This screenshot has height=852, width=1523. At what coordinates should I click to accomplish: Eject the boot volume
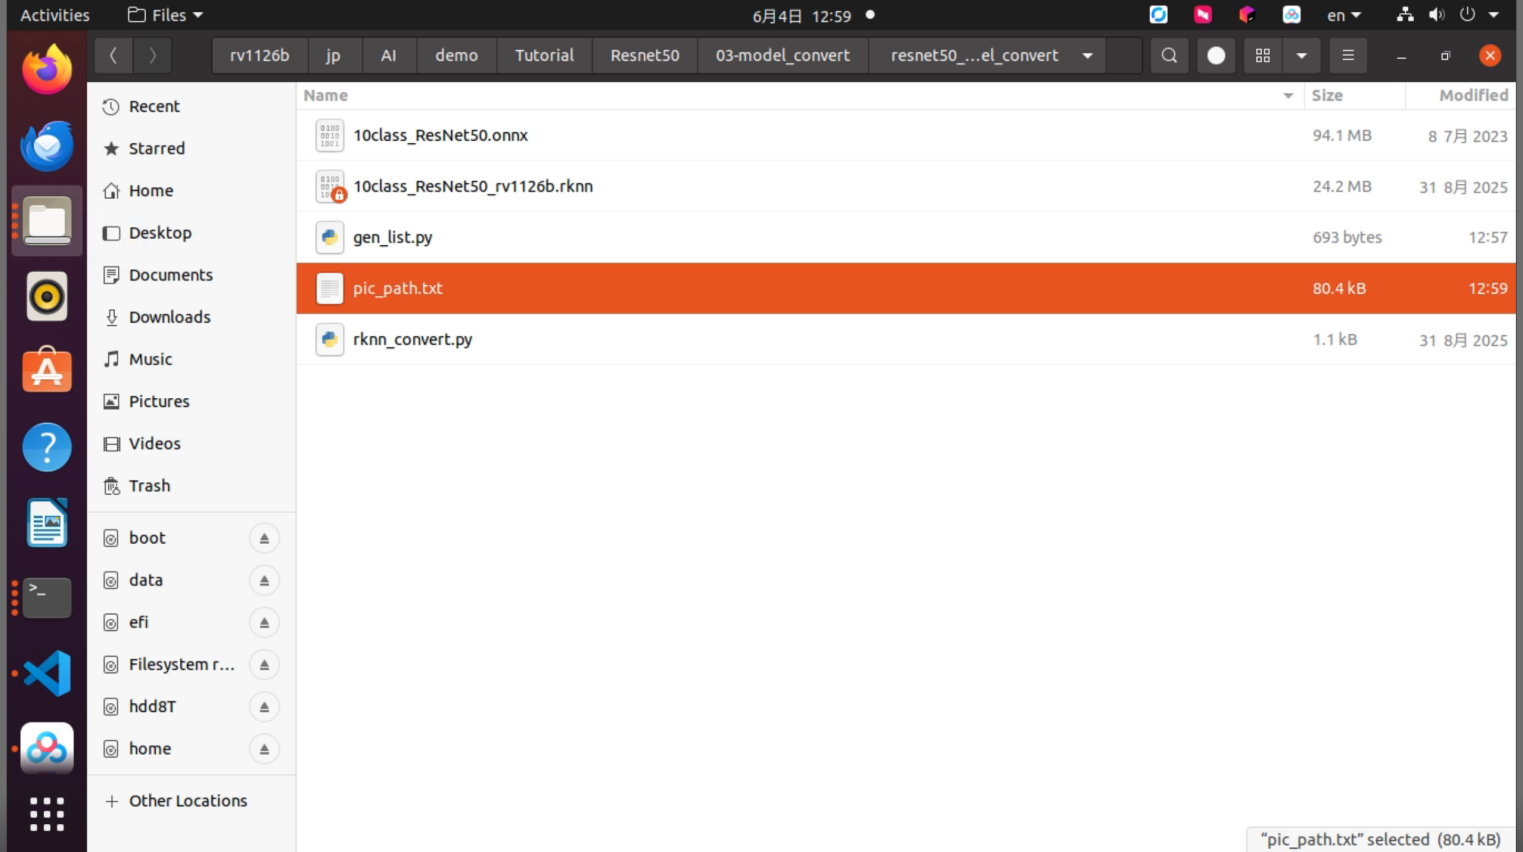point(264,538)
